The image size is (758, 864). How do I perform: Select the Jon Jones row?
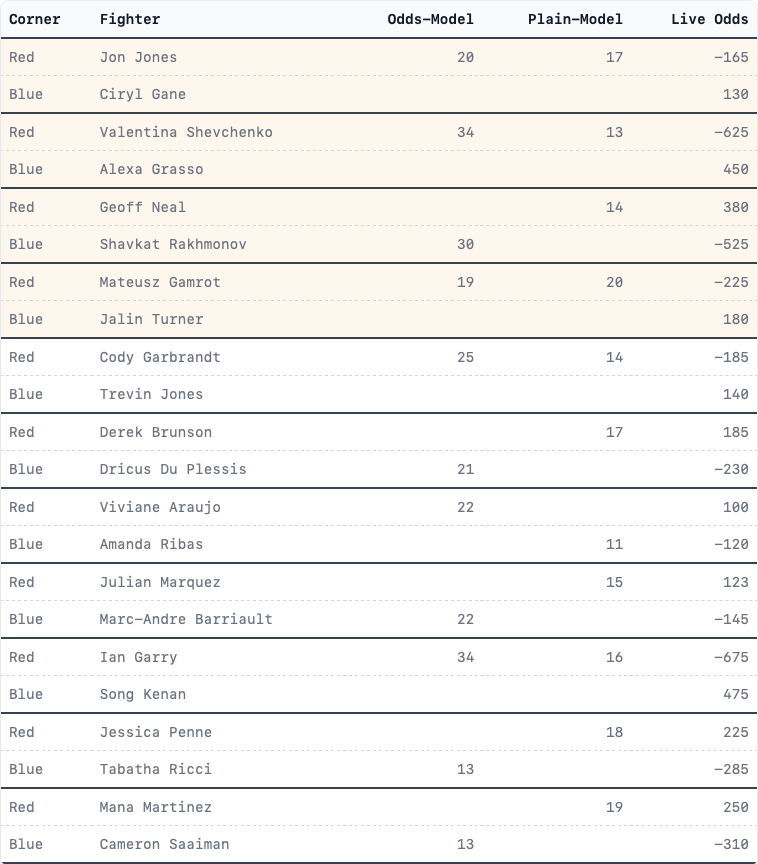(x=379, y=57)
